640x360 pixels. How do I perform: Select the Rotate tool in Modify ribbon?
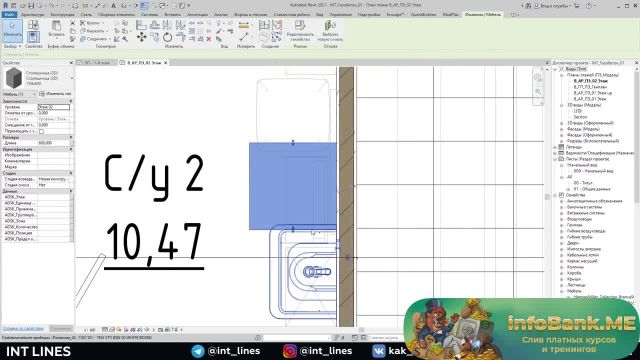(x=167, y=37)
